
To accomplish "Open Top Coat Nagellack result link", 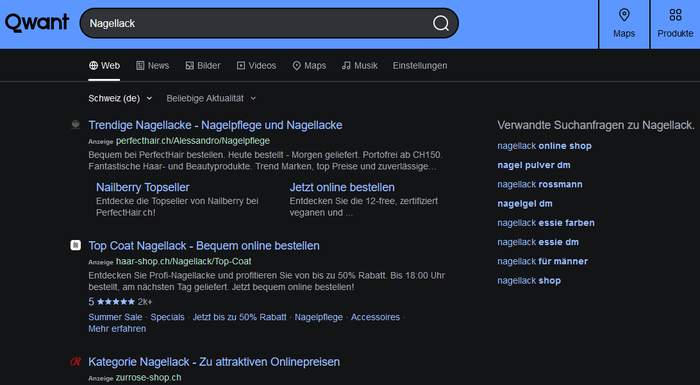I will 204,246.
